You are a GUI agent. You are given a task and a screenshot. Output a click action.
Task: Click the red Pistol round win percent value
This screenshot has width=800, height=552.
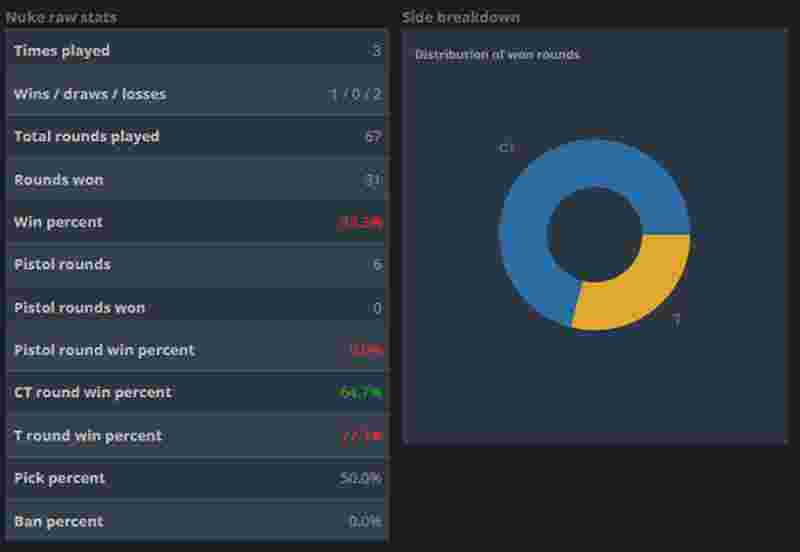[366, 350]
